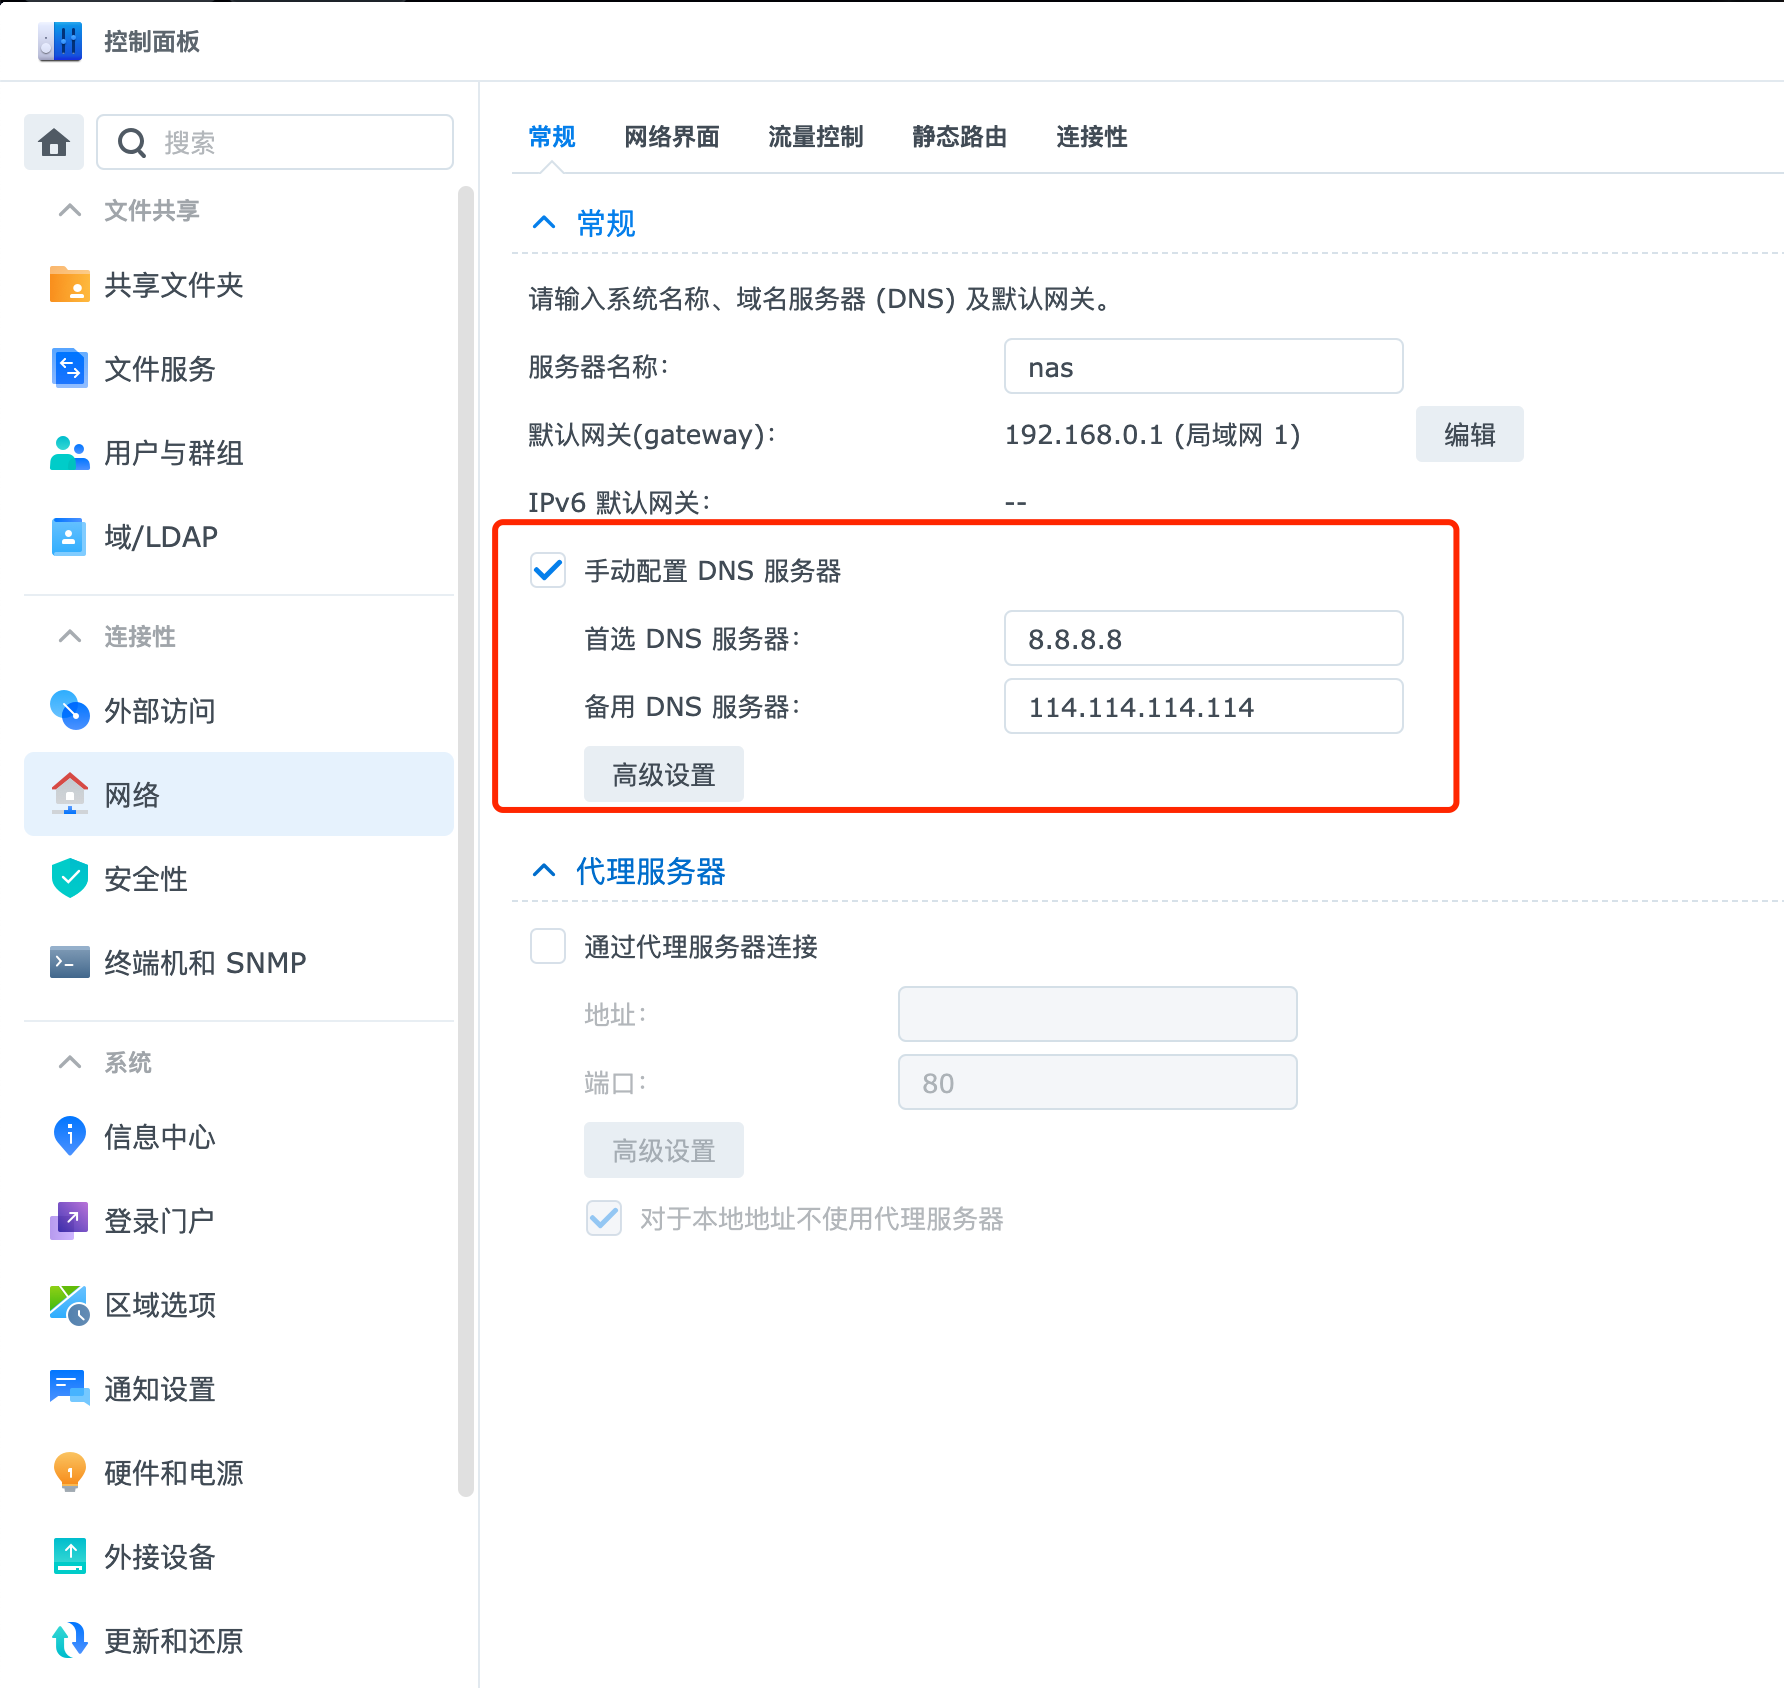Screen dimensions: 1784x1688
Task: Open File Services (文件服务) icon
Action: (69, 369)
